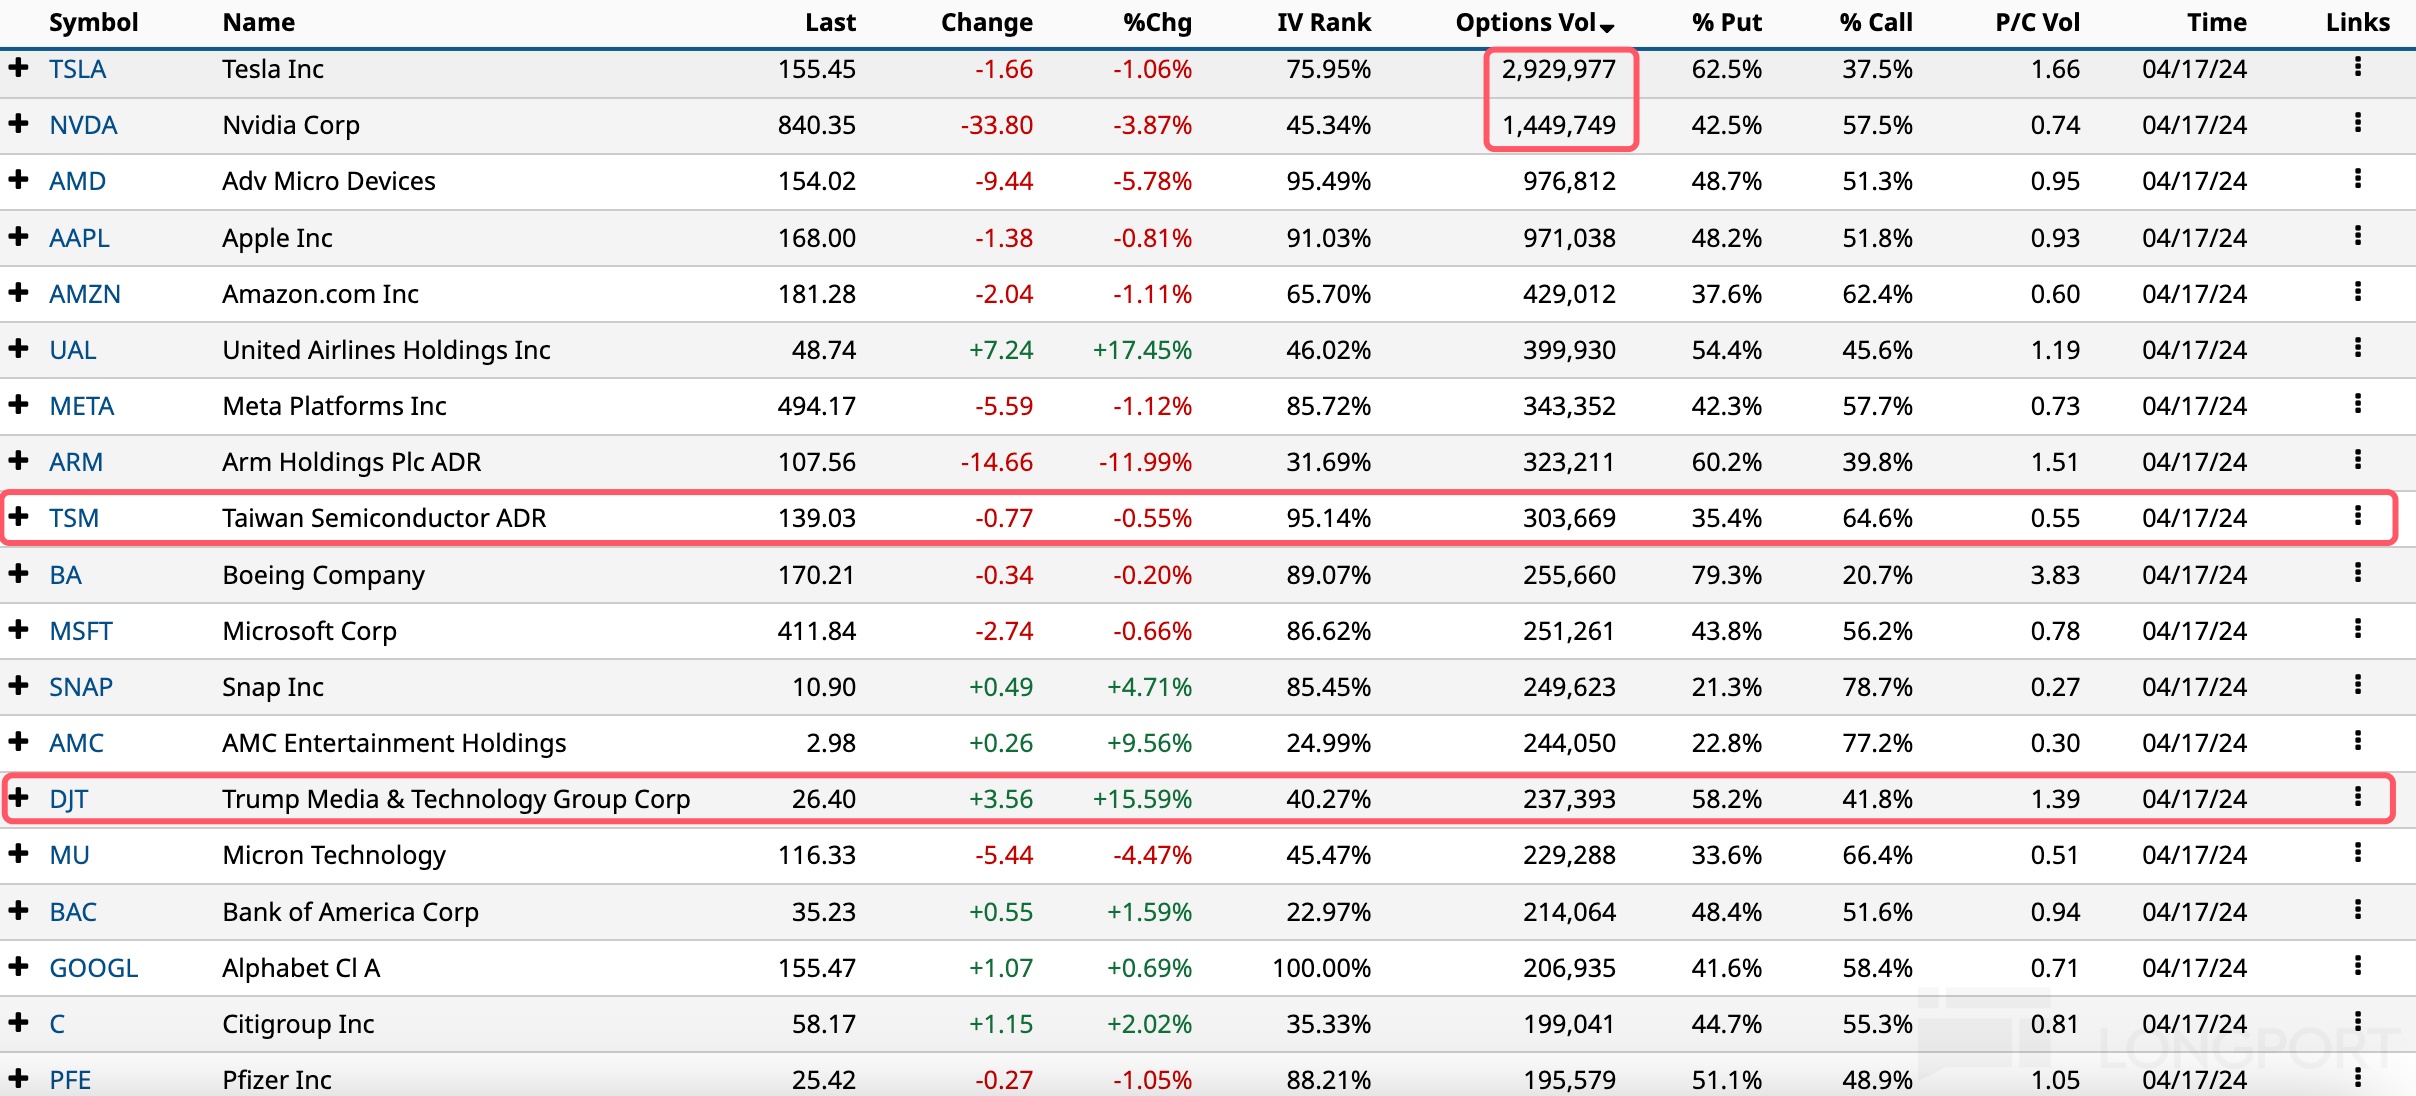Open three-dot menu for Boeing Company row
The image size is (2416, 1096).
(2357, 573)
